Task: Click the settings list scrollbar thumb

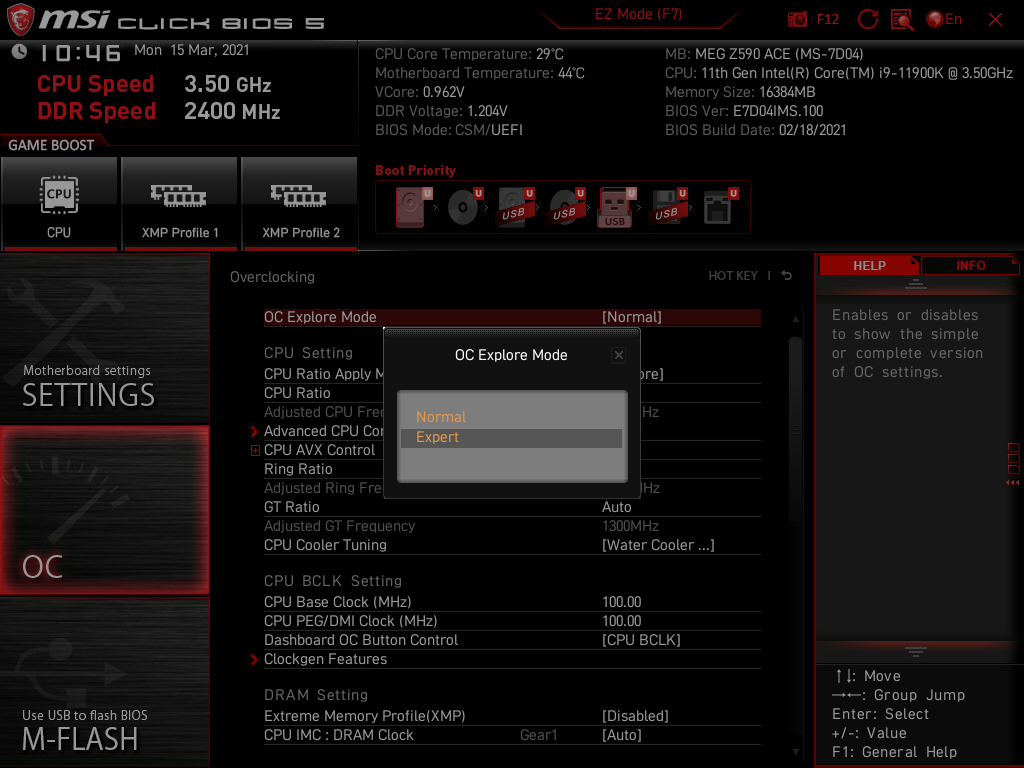Action: 795,428
